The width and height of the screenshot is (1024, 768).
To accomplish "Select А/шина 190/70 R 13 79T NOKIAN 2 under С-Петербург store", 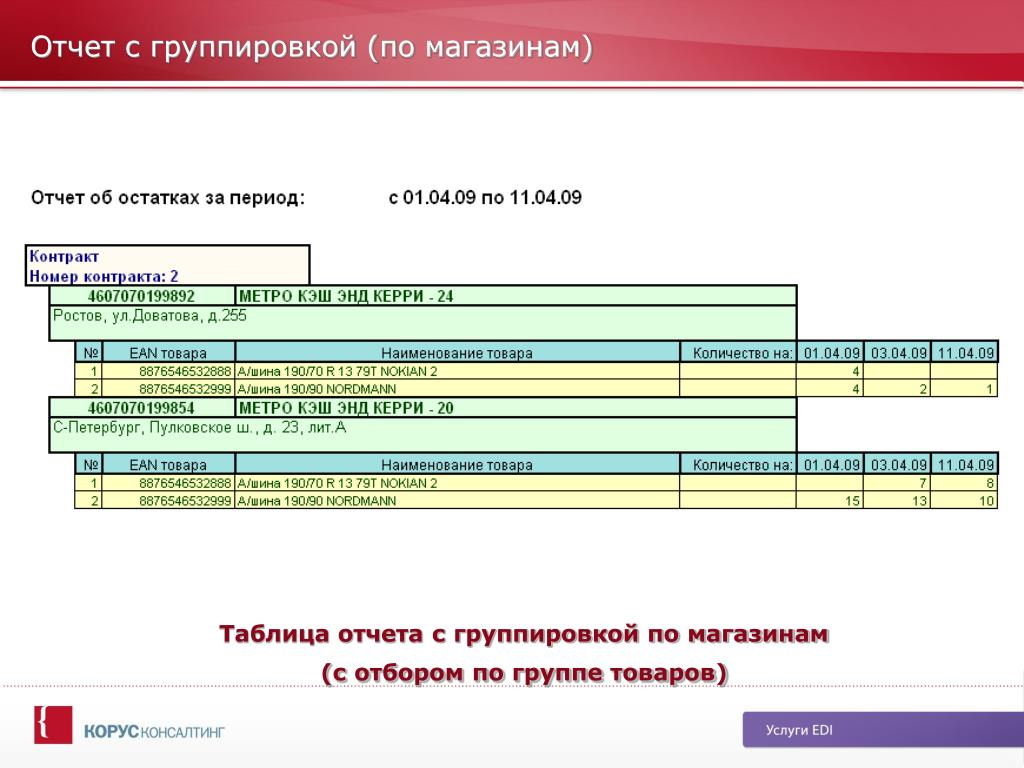I will point(457,483).
